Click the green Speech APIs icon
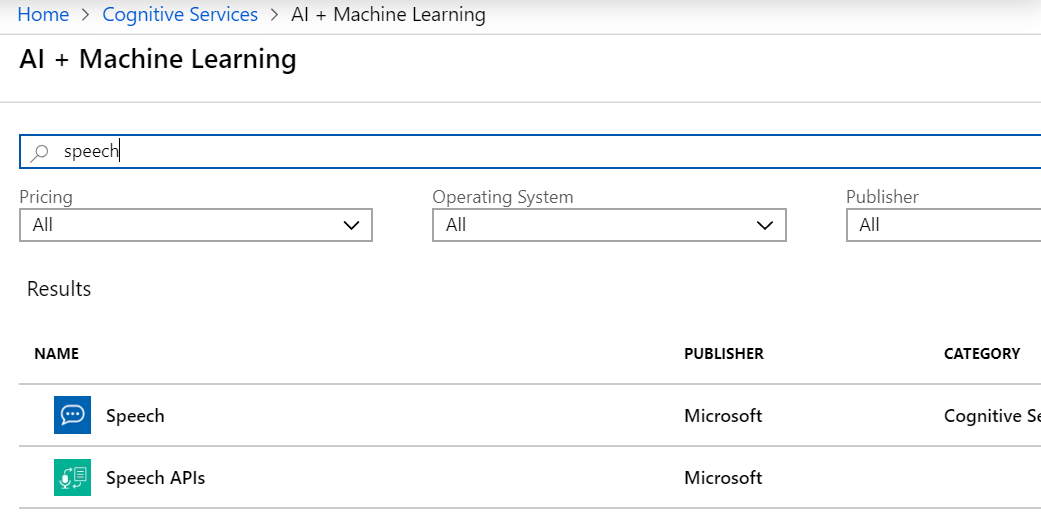The width and height of the screenshot is (1041, 513). [x=72, y=477]
